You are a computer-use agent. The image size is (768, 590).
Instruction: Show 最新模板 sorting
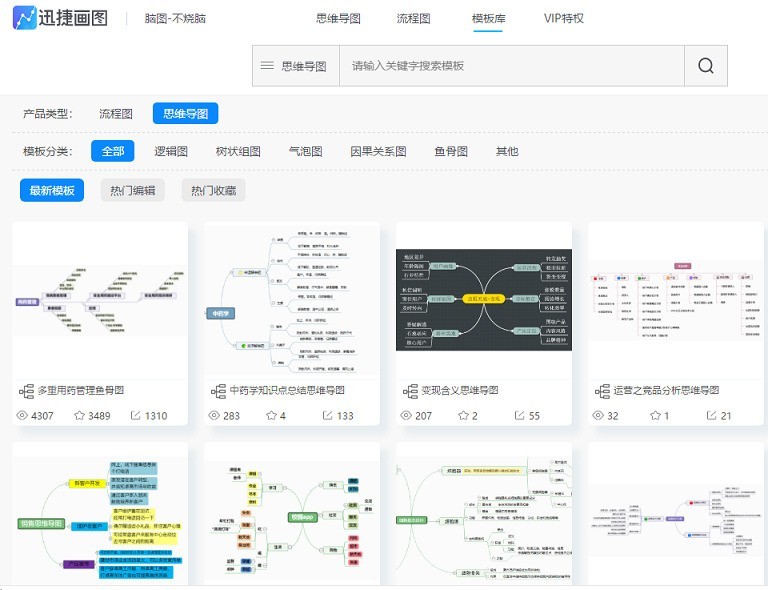coord(52,190)
